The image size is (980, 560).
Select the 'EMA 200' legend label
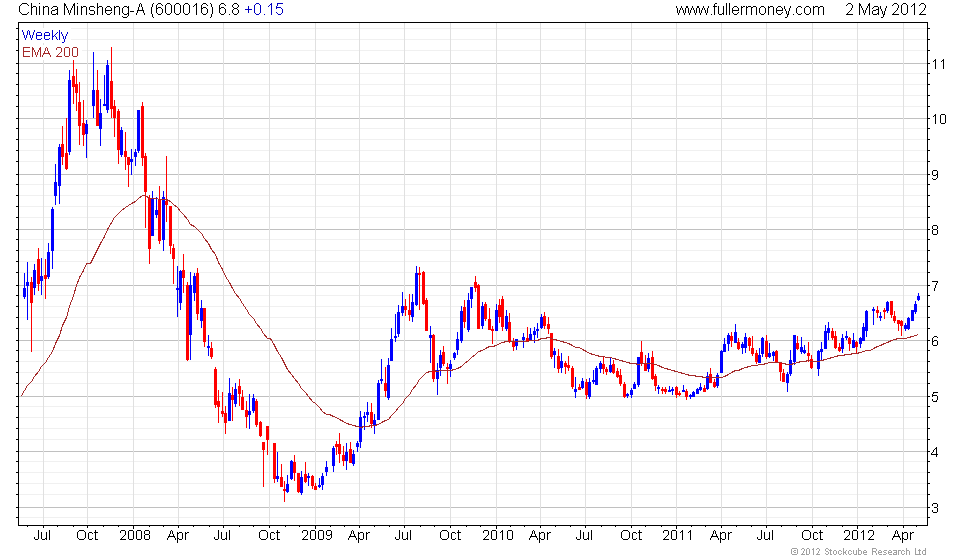tap(50, 52)
